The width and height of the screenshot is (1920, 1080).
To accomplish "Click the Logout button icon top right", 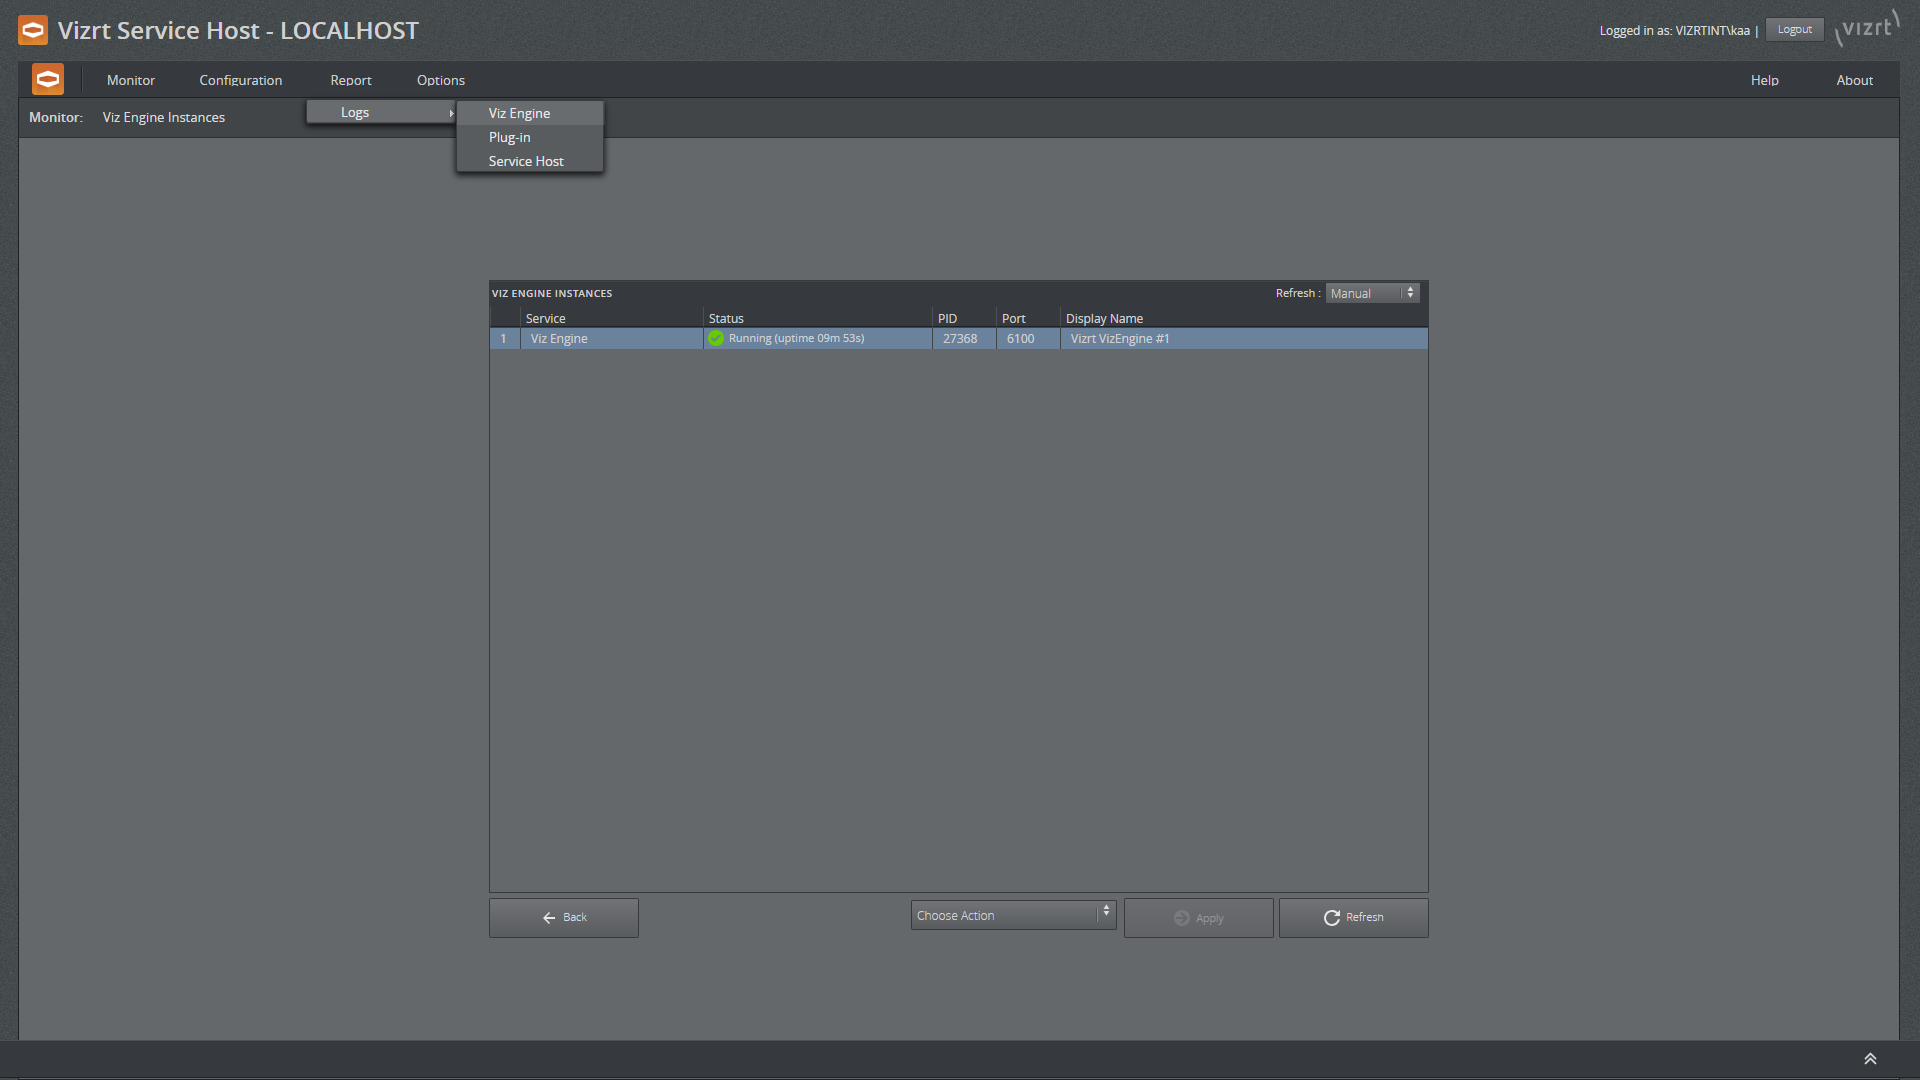I will pyautogui.click(x=1796, y=28).
